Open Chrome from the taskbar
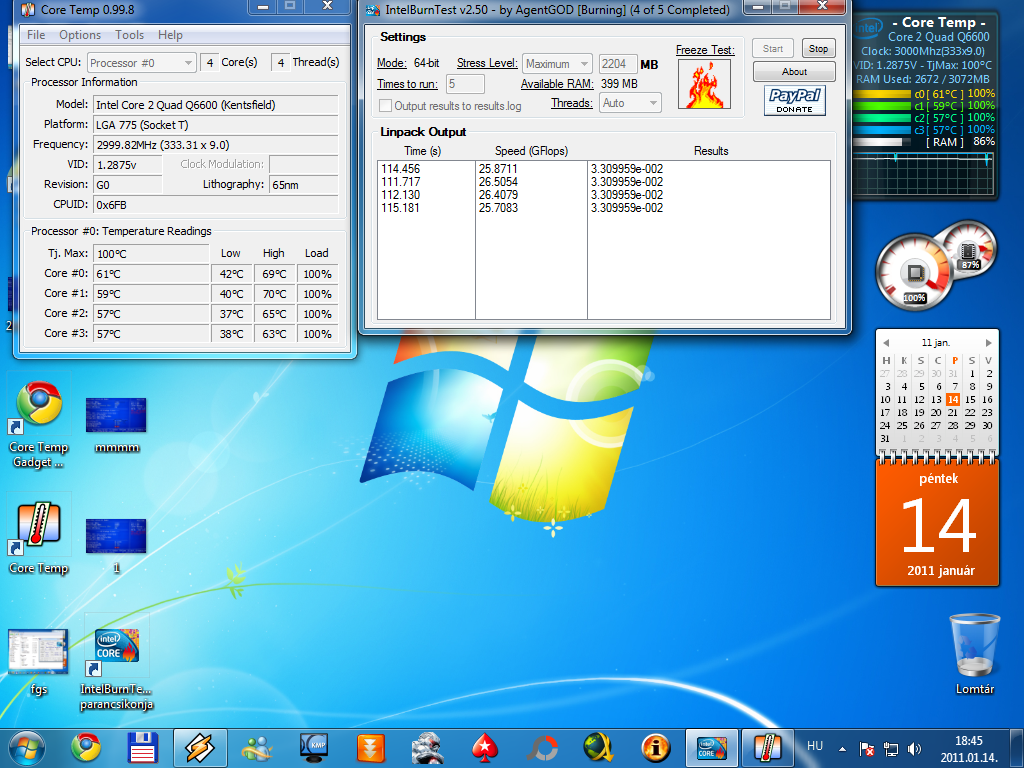The image size is (1024, 768). [86, 748]
